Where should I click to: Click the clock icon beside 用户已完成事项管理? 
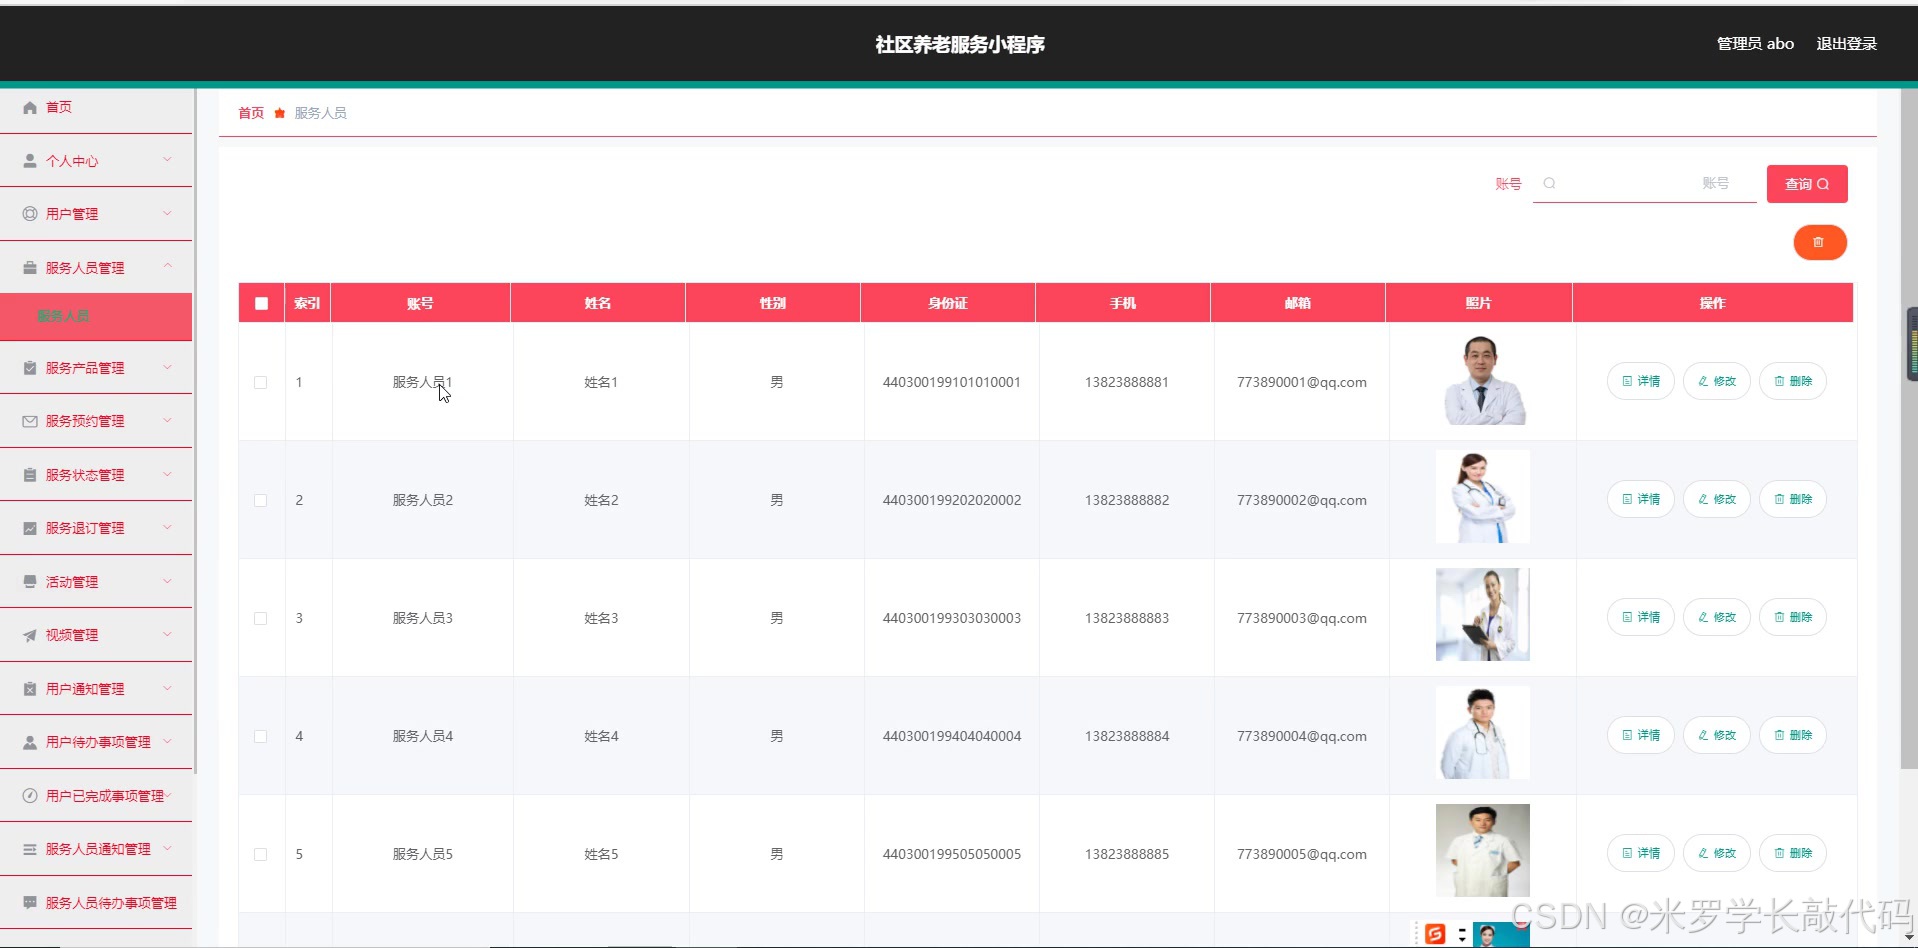coord(30,796)
